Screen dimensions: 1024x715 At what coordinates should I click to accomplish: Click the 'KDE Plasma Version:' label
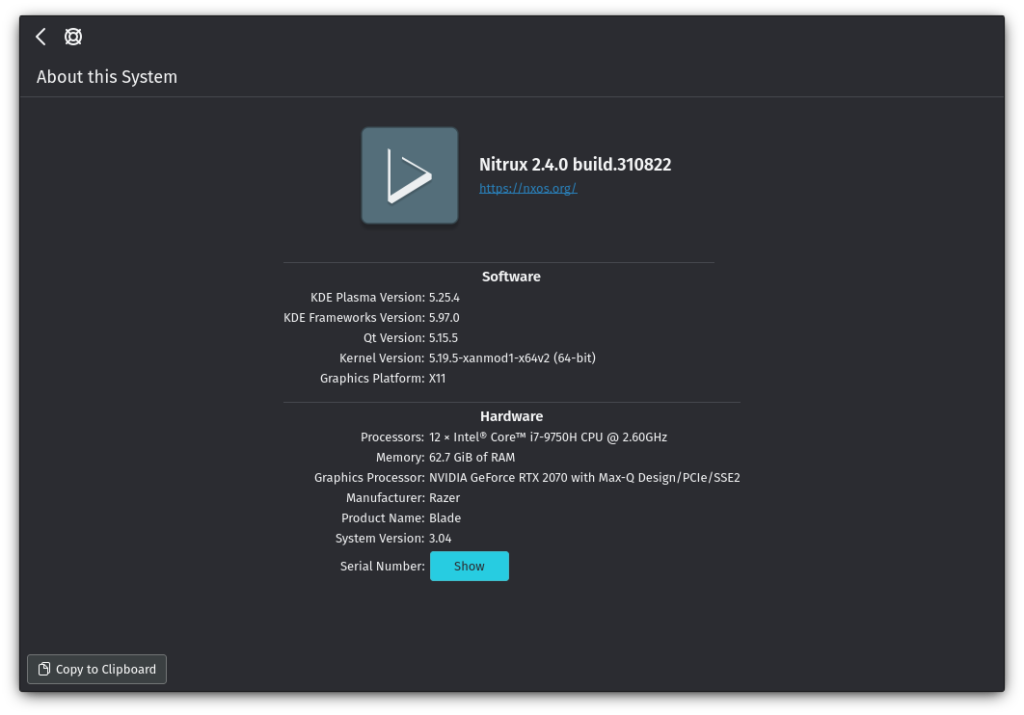367,298
